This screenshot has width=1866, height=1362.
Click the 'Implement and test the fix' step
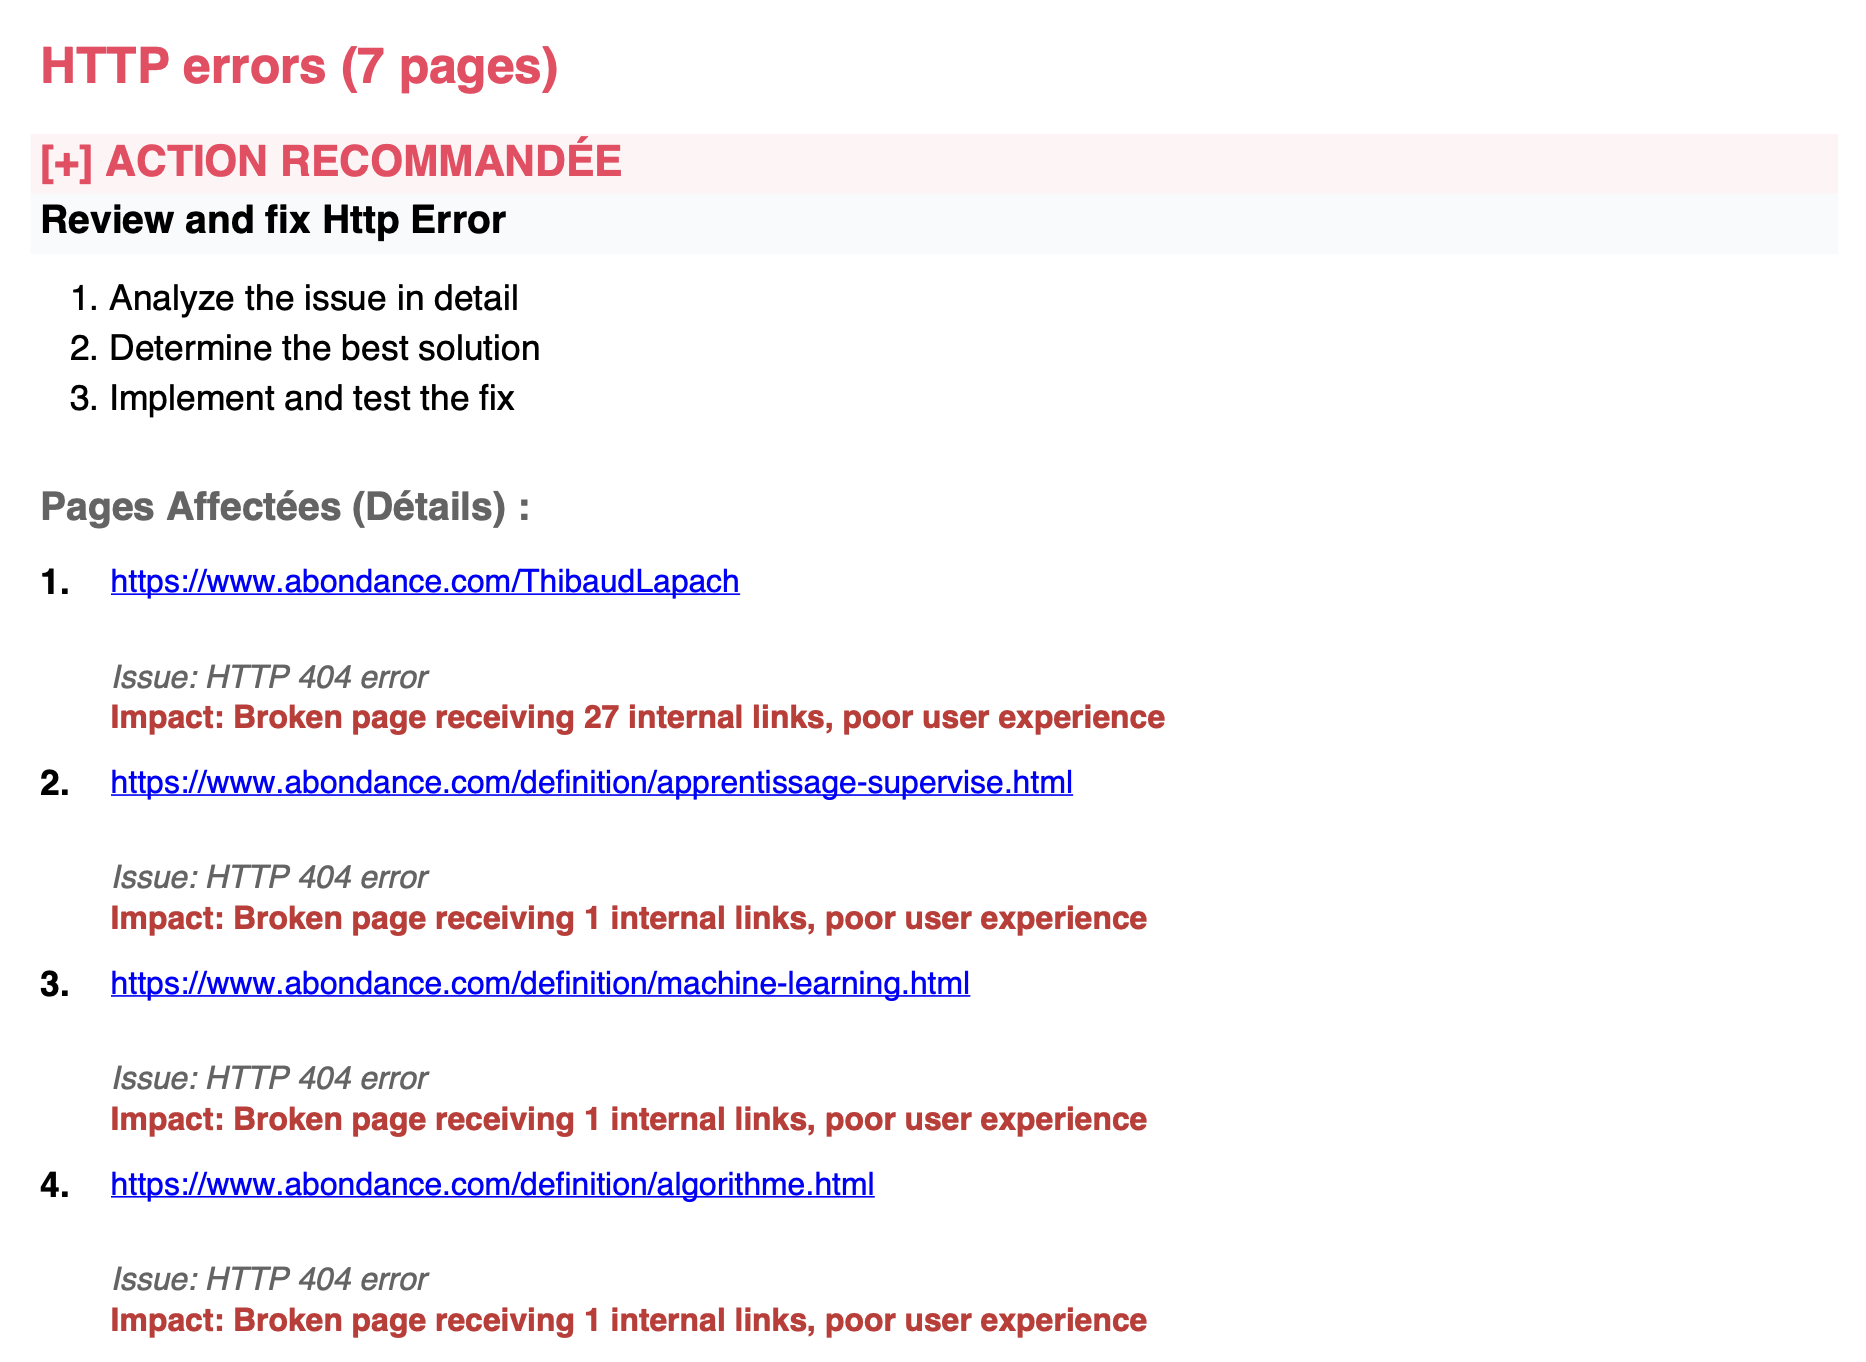pyautogui.click(x=311, y=398)
